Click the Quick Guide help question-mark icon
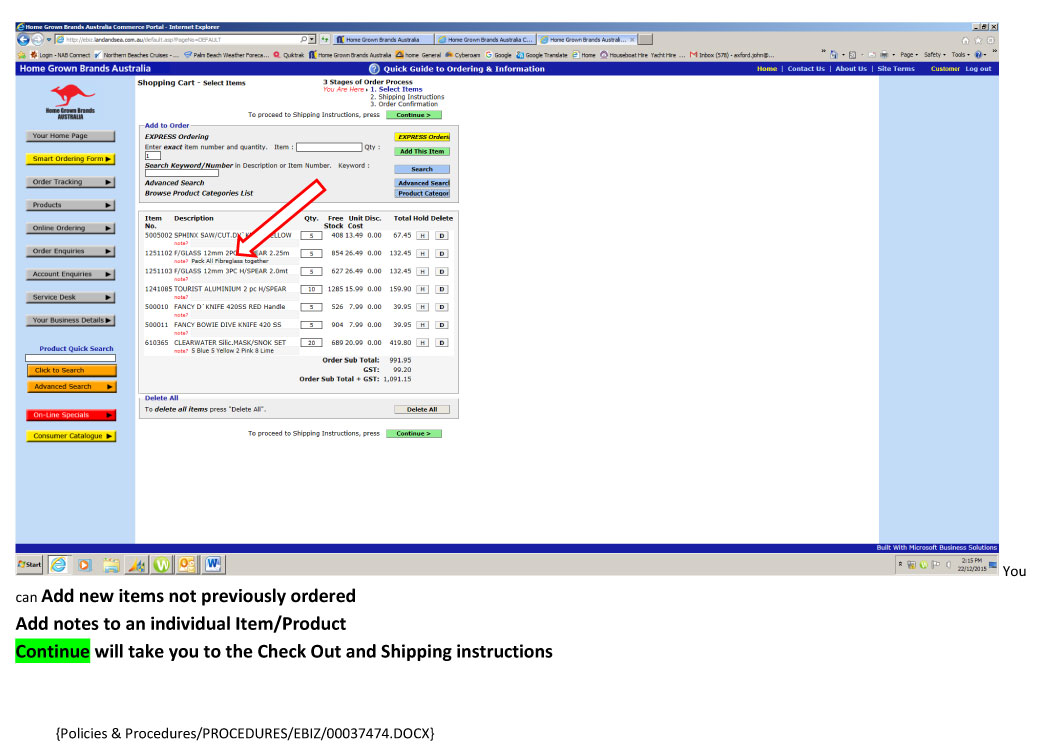This screenshot has width=1050, height=746. click(x=375, y=69)
